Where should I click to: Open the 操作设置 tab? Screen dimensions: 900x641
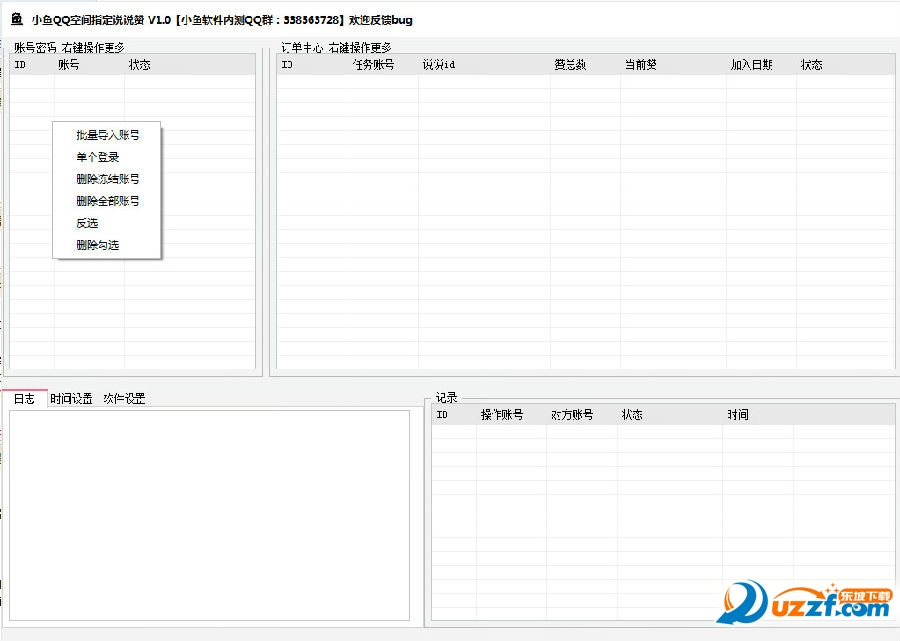124,398
